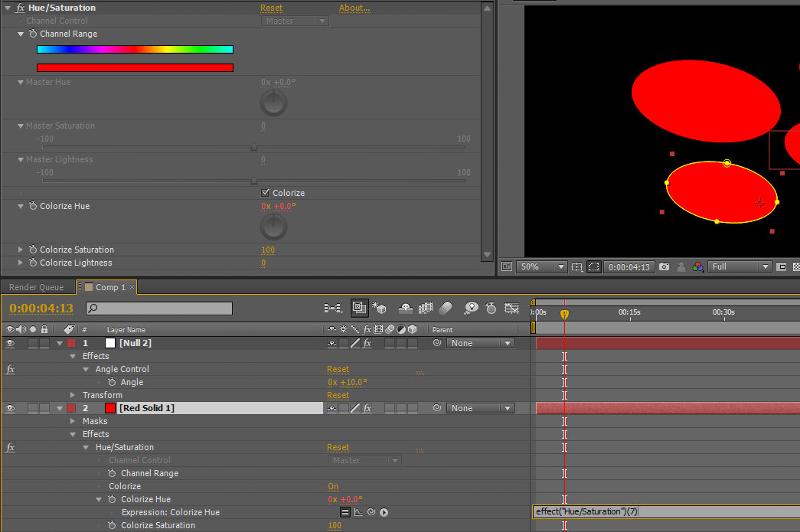Image resolution: width=800 pixels, height=532 pixels.
Task: Open the About link for Hue/Saturation
Action: tap(354, 8)
